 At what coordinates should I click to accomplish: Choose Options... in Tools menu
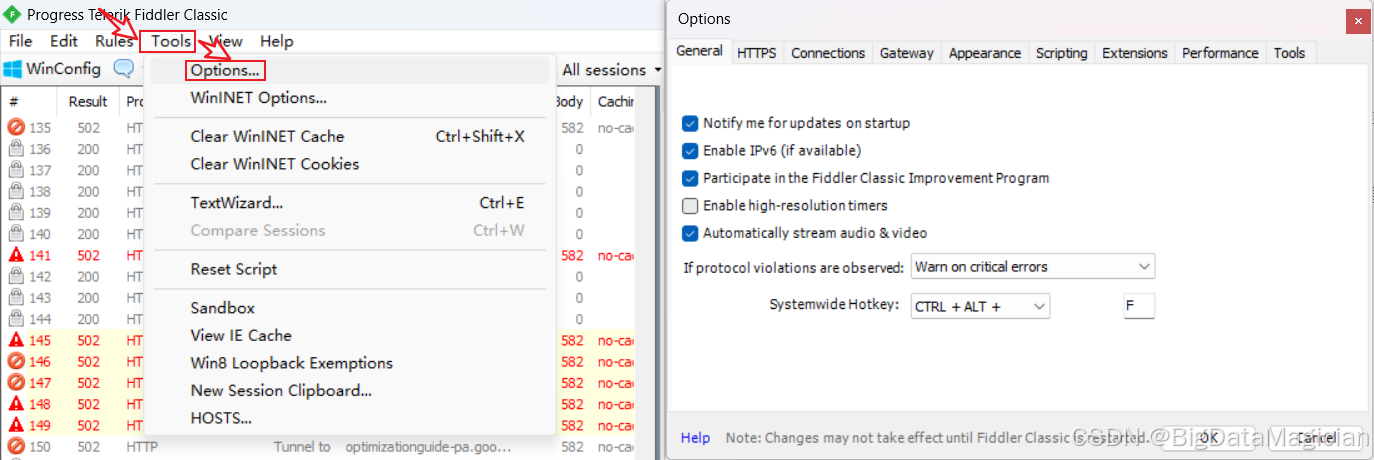(x=225, y=71)
